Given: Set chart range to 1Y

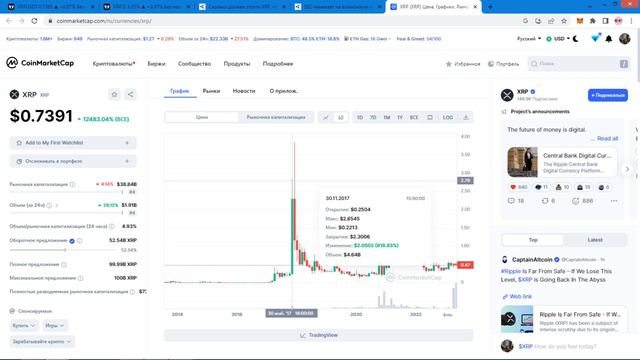Looking at the screenshot, I should [x=400, y=118].
